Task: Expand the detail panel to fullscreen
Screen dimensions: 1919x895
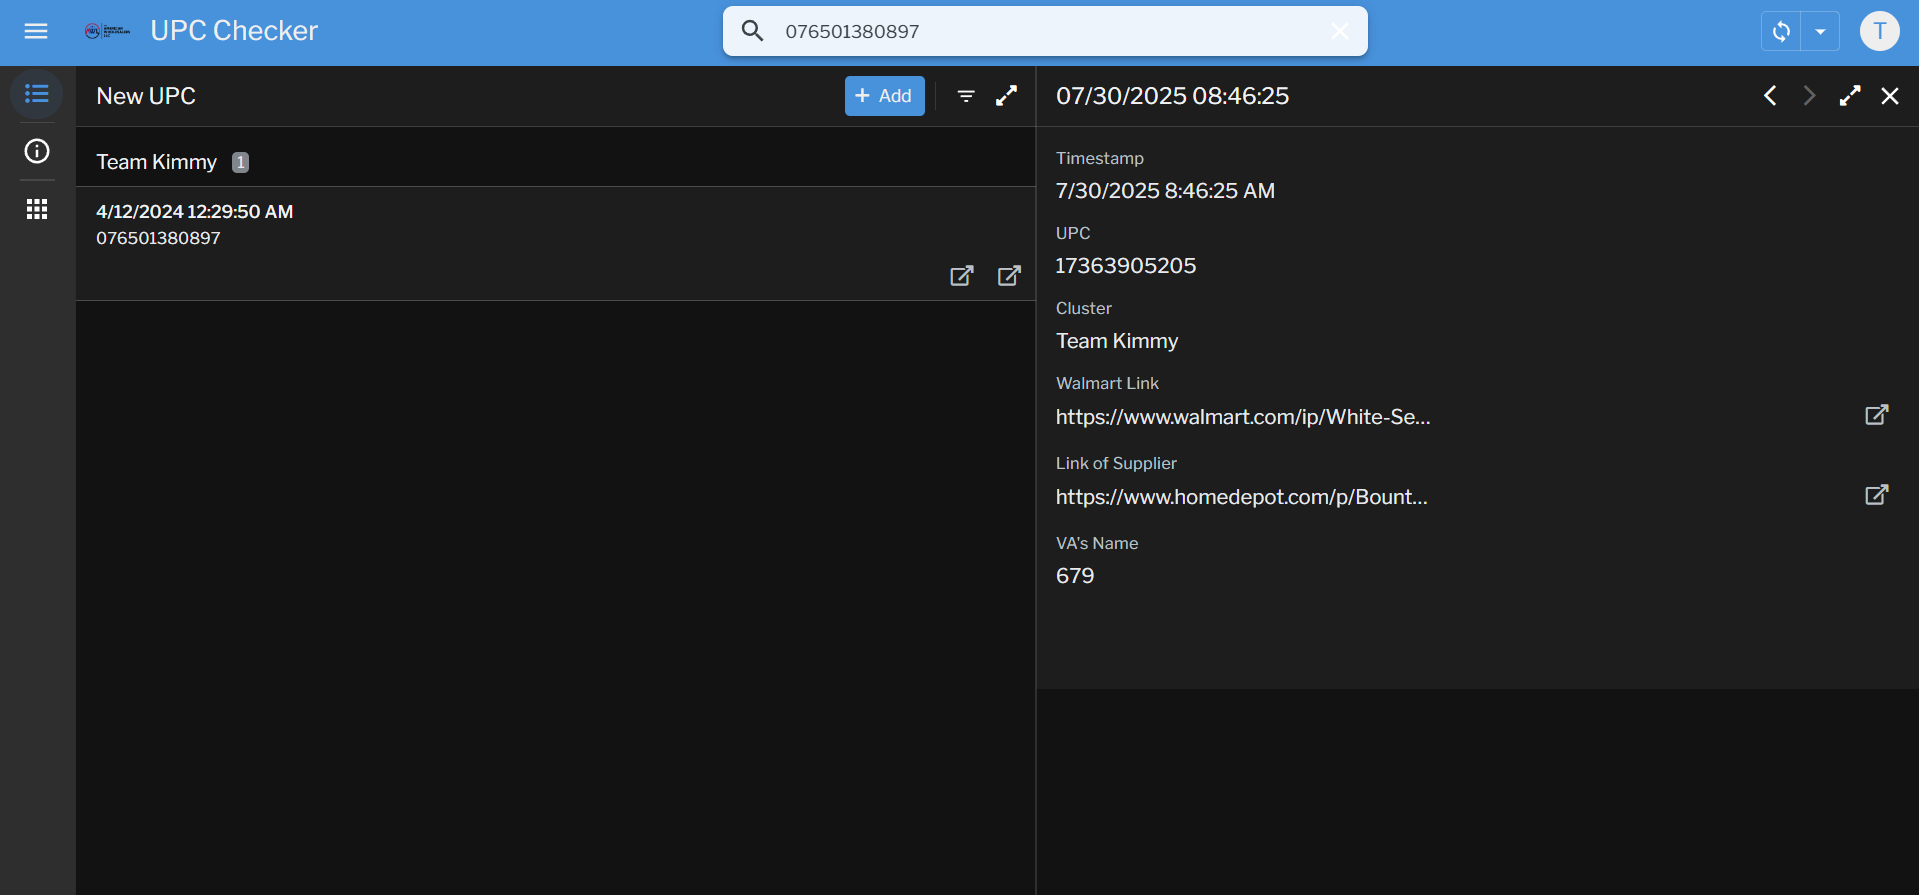Action: pos(1850,96)
